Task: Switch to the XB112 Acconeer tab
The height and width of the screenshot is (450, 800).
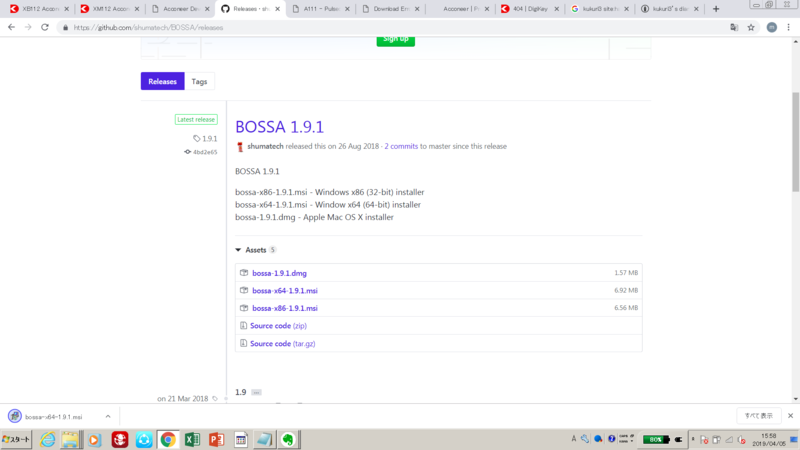Action: point(39,9)
